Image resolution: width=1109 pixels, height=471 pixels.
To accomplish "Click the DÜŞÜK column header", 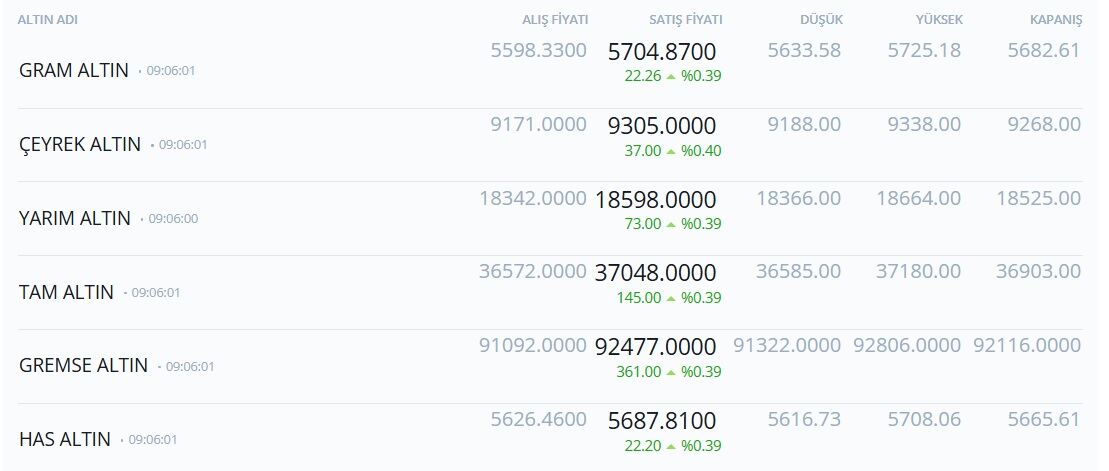I will 821,21.
